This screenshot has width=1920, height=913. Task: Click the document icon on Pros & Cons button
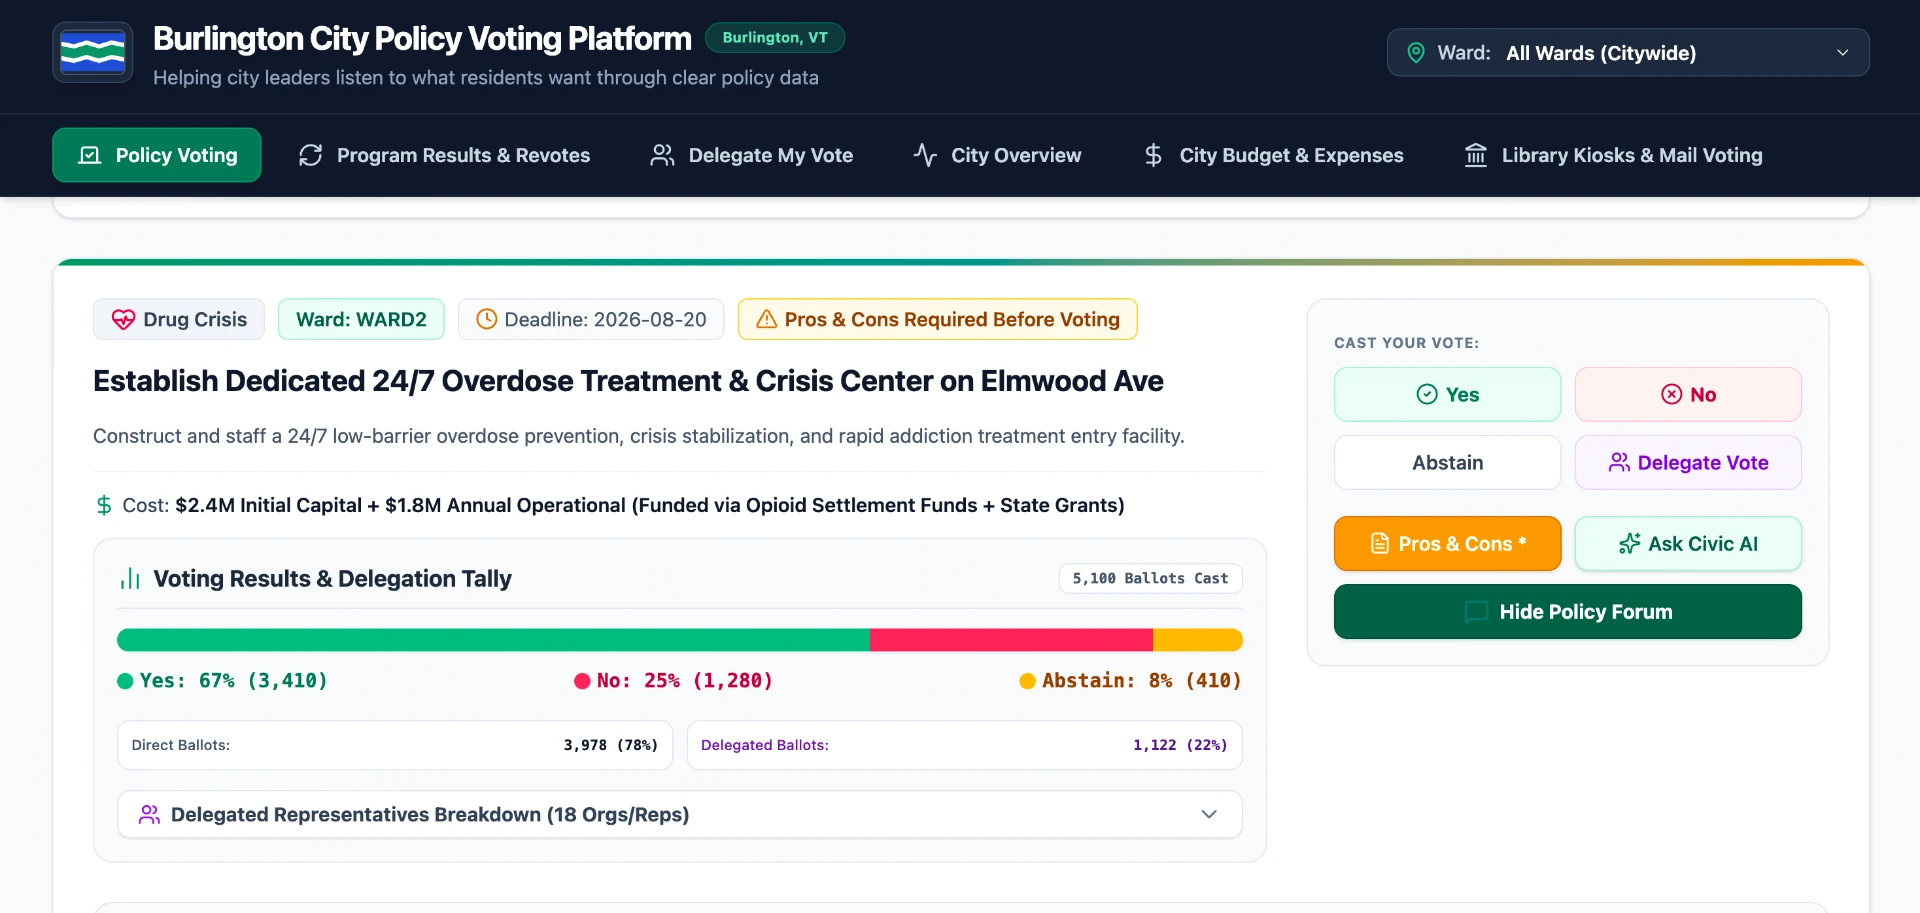point(1380,544)
